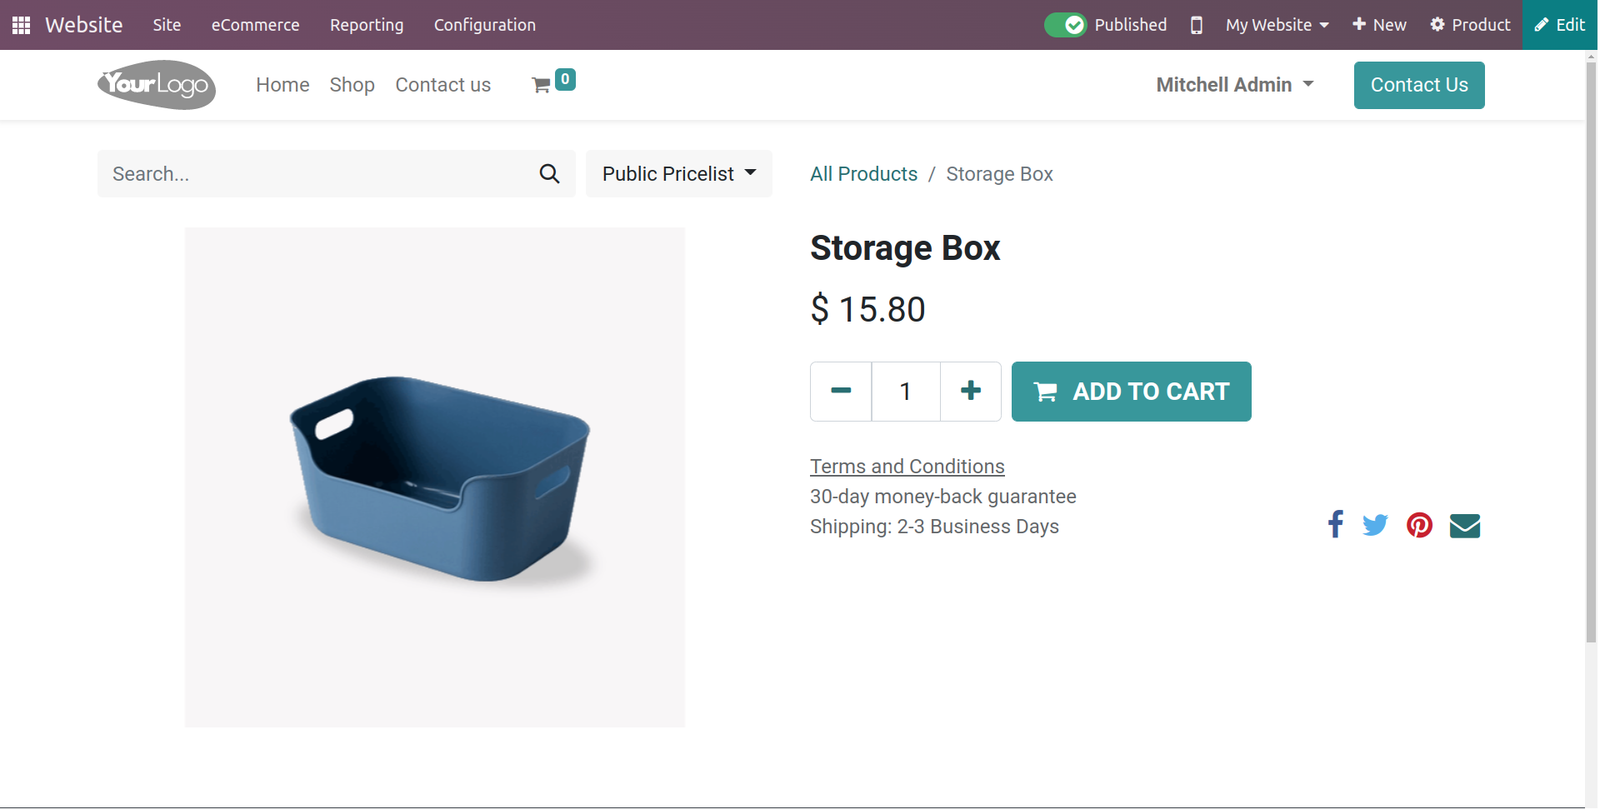Open Terms and Conditions link
This screenshot has width=1600, height=809.
(907, 466)
